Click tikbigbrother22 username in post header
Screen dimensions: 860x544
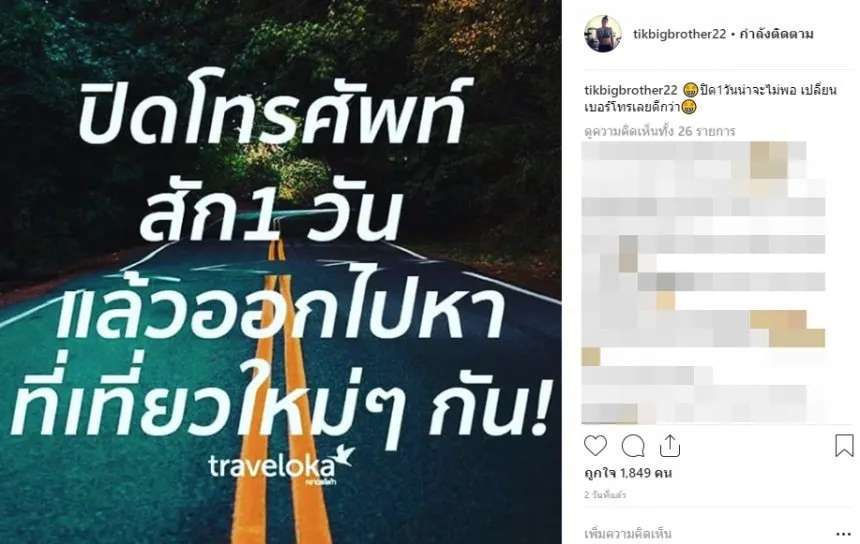click(680, 34)
